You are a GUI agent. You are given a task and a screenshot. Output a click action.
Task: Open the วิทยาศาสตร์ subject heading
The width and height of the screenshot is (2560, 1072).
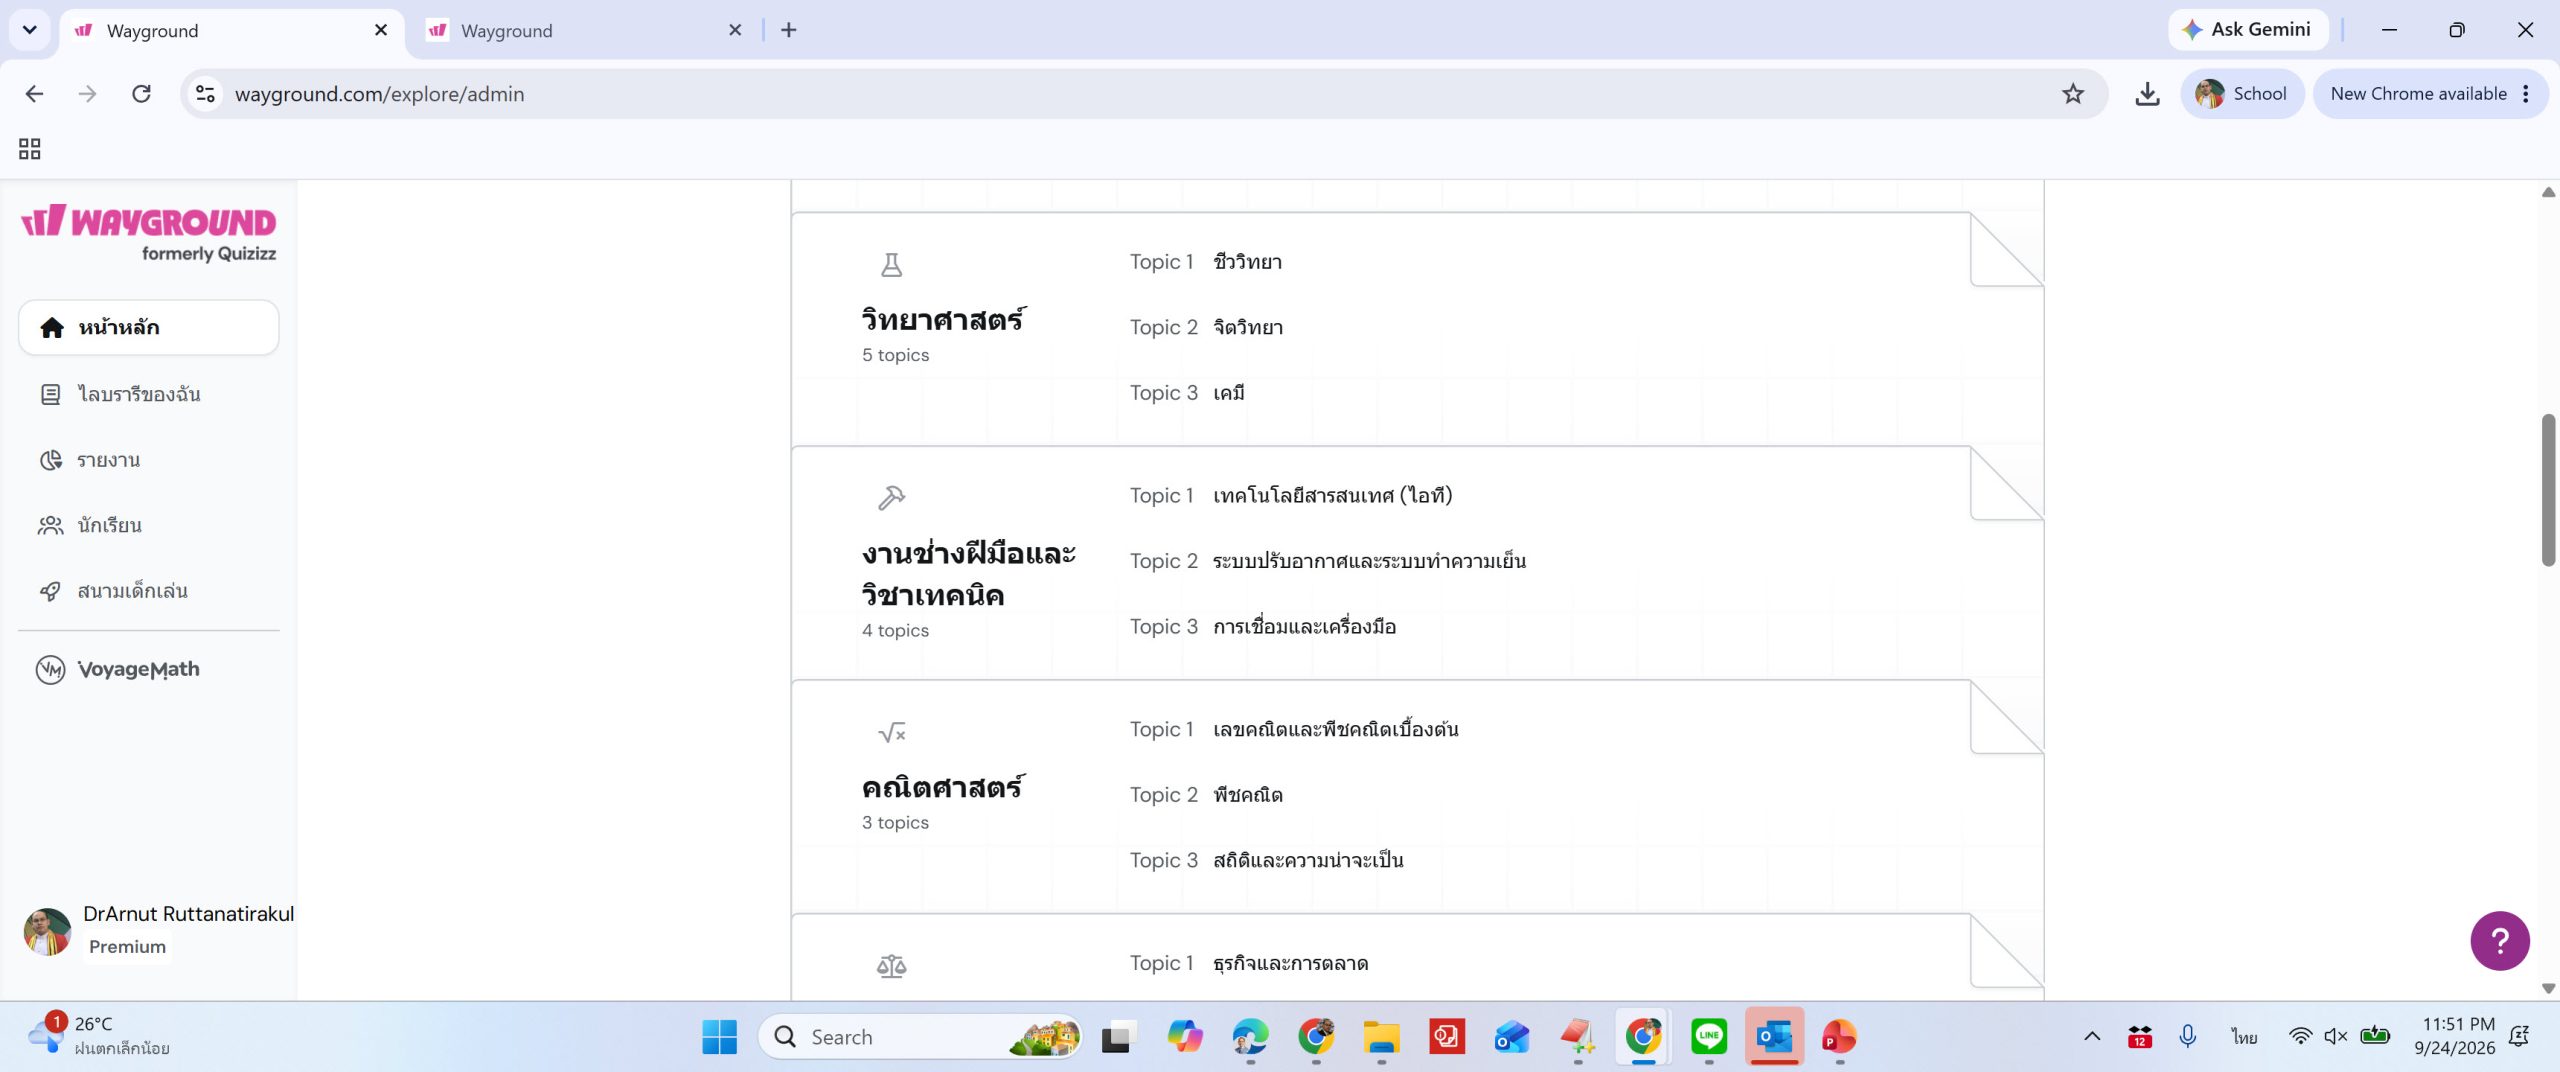click(x=943, y=320)
